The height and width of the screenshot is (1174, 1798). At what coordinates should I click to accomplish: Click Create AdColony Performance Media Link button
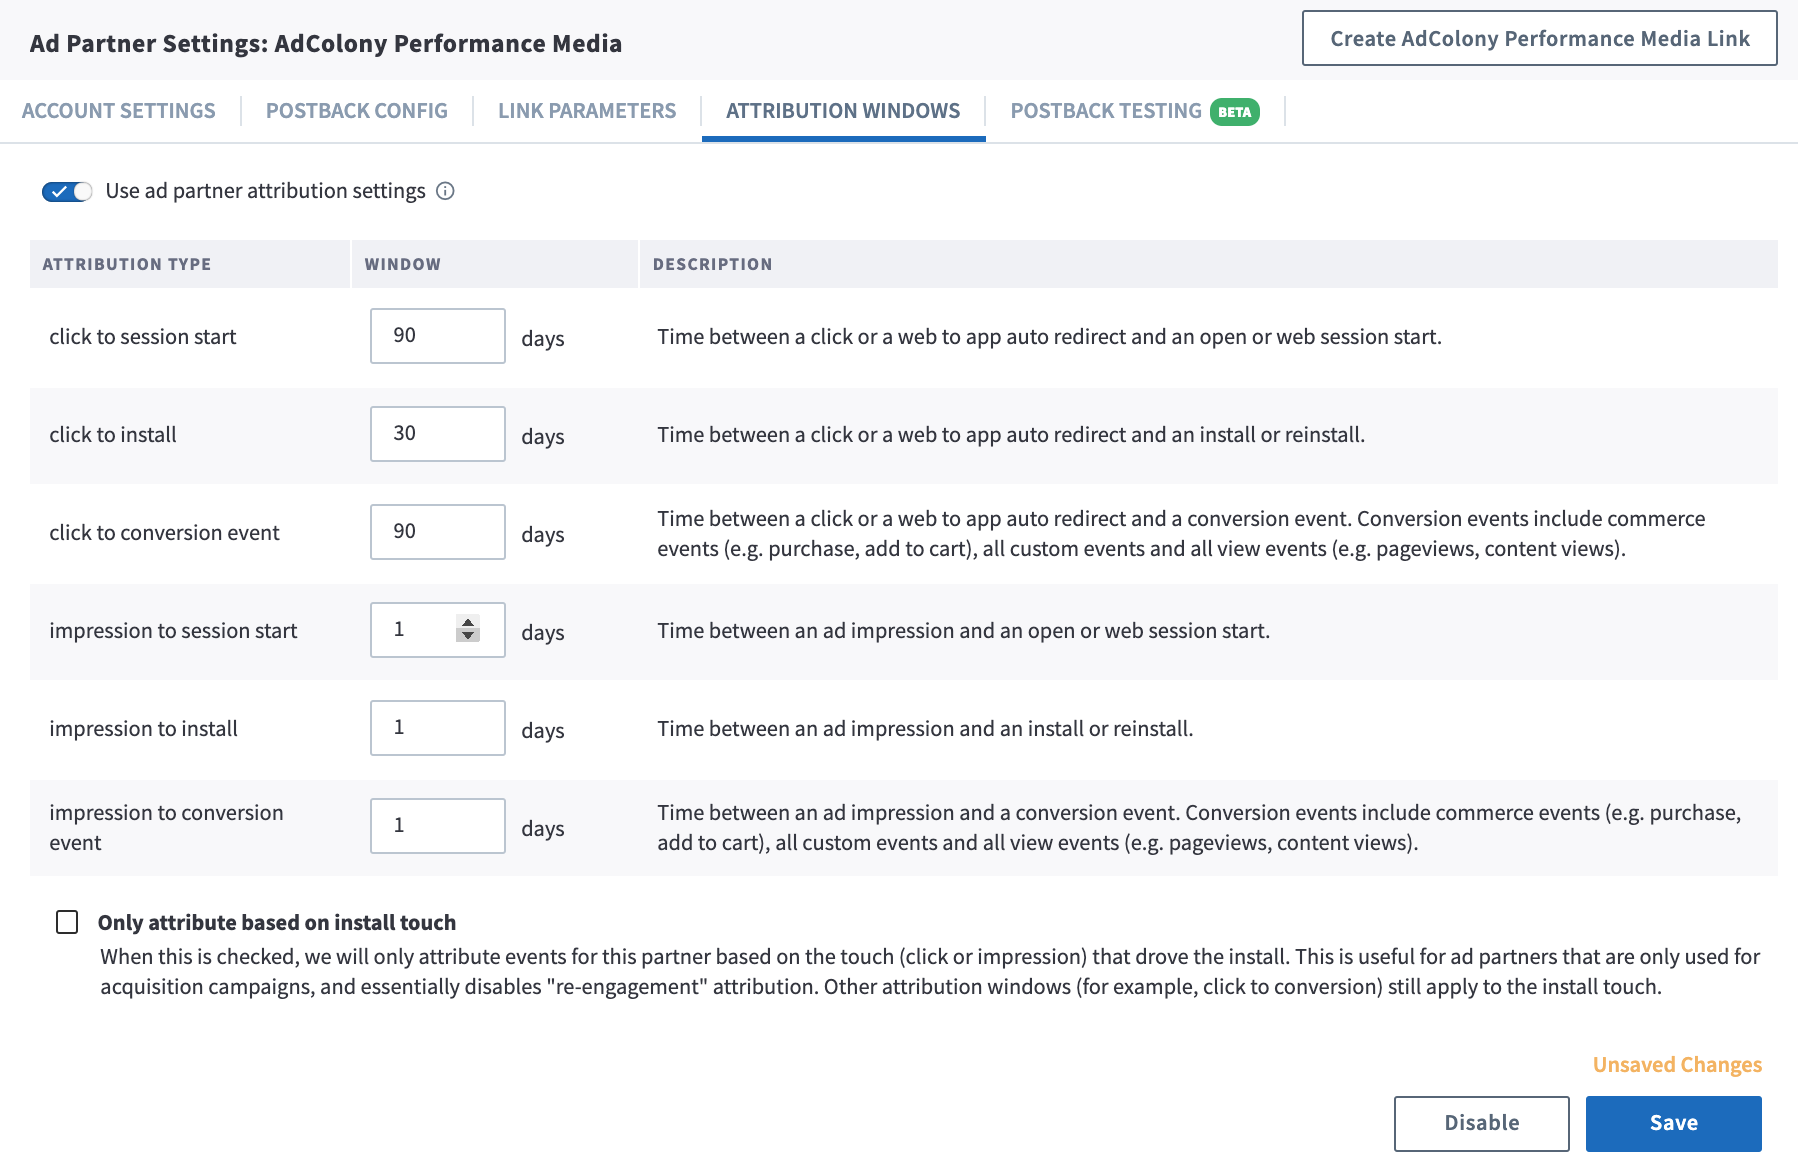pyautogui.click(x=1540, y=39)
